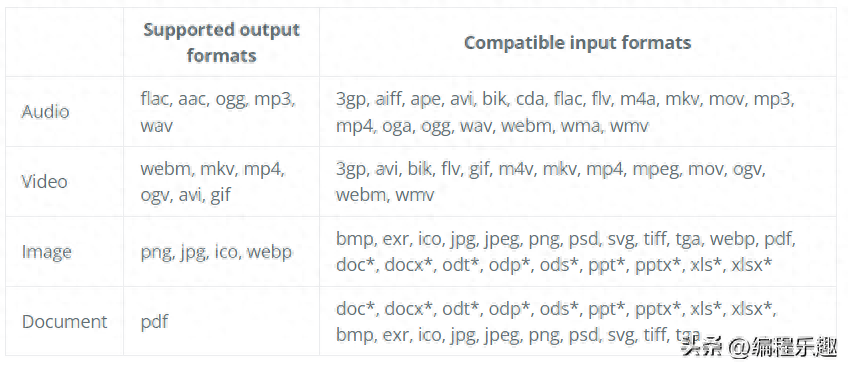Click the empty top-left header cell

[64, 42]
